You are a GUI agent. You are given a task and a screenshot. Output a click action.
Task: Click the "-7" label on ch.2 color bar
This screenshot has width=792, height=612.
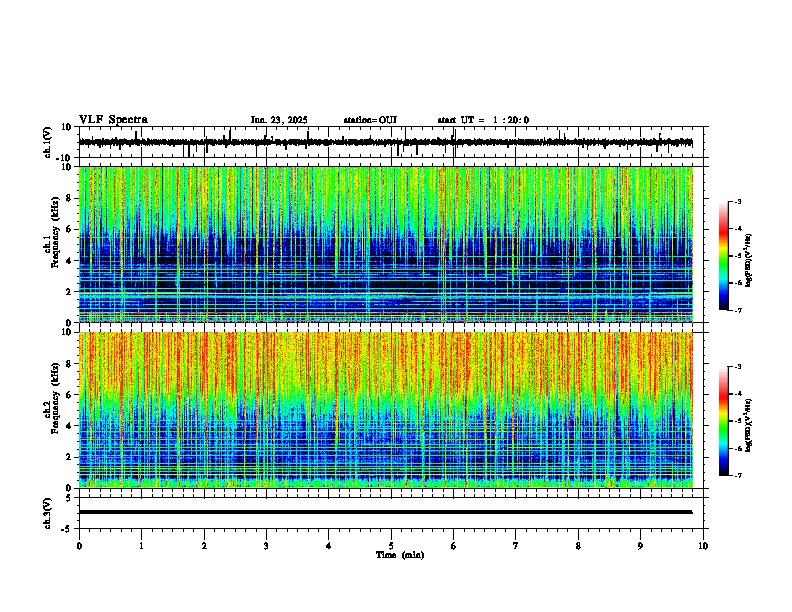click(x=737, y=475)
